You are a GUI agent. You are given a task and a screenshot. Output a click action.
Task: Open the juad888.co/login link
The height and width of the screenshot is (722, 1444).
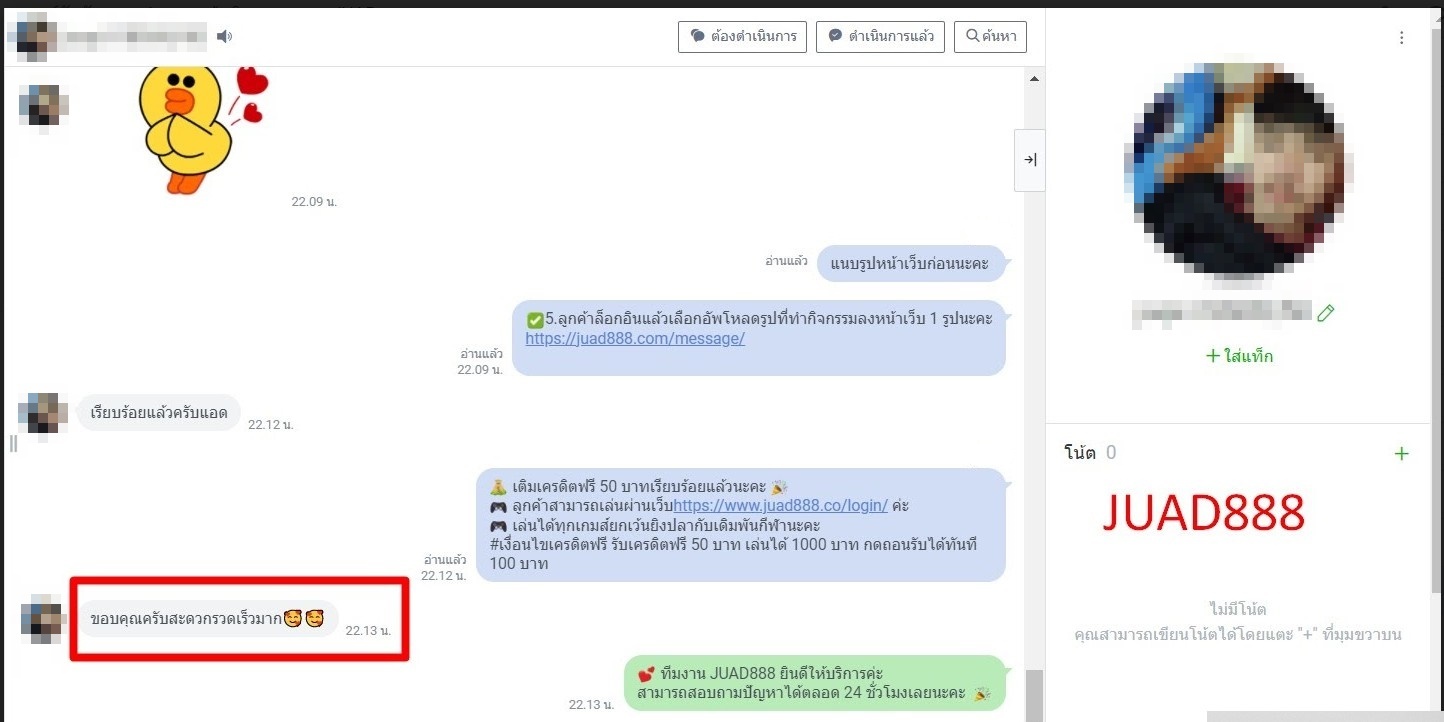click(780, 505)
